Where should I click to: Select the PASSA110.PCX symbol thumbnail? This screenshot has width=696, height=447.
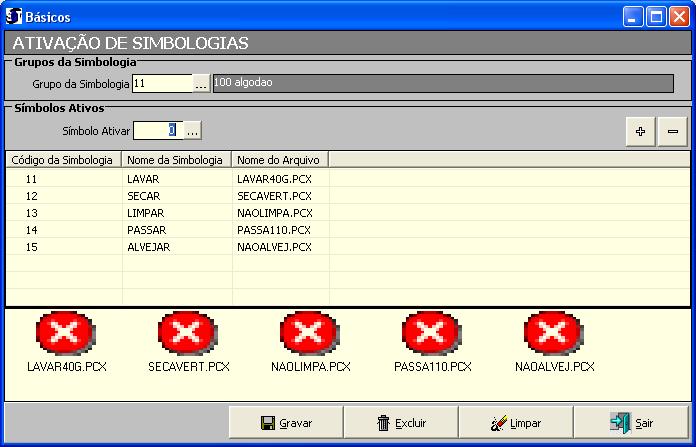pyautogui.click(x=432, y=333)
